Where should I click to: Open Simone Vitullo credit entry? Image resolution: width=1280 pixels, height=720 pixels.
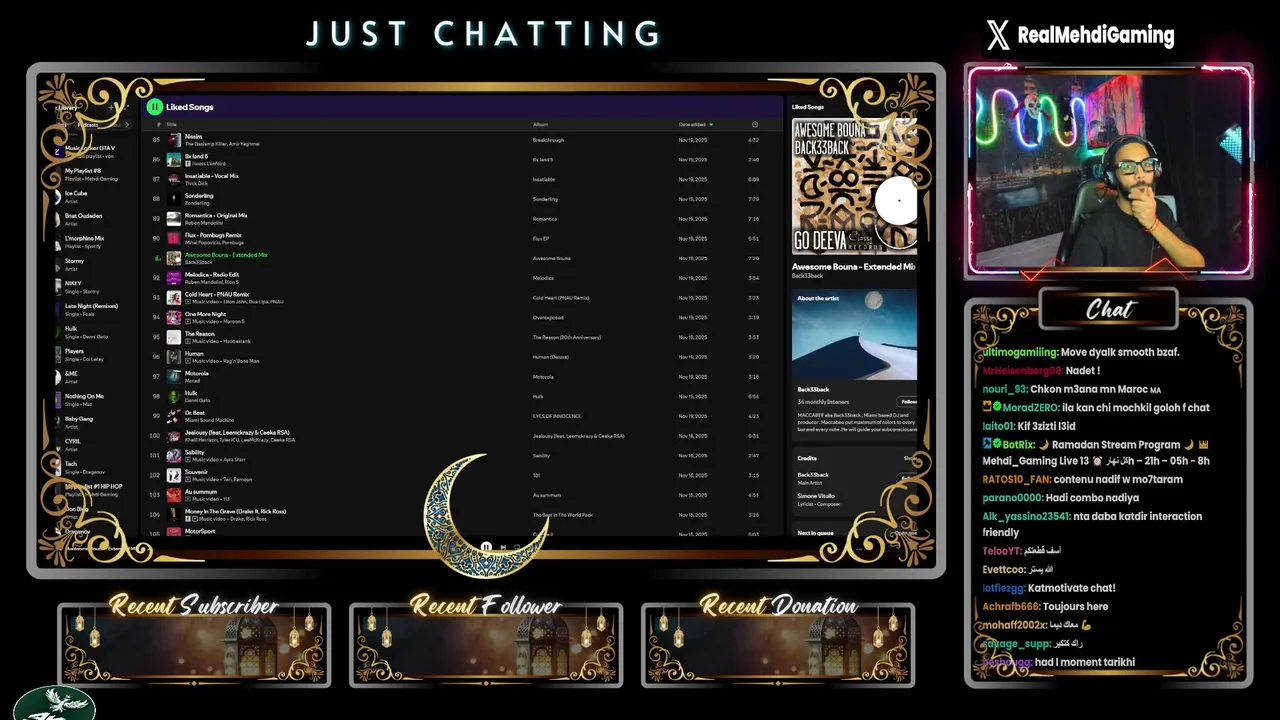(818, 496)
